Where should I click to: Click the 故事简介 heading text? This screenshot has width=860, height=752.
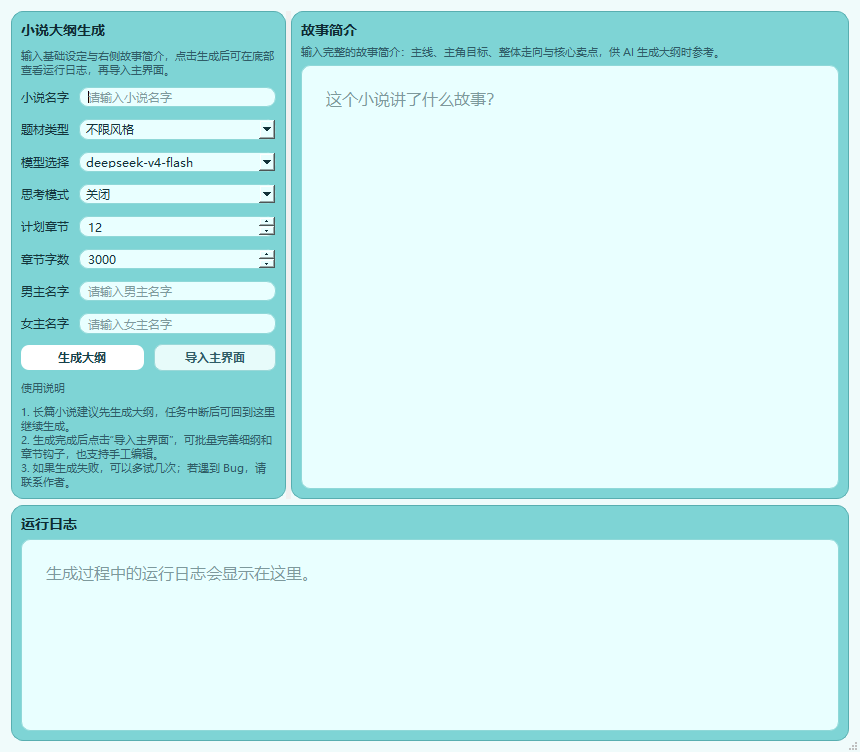[x=329, y=30]
